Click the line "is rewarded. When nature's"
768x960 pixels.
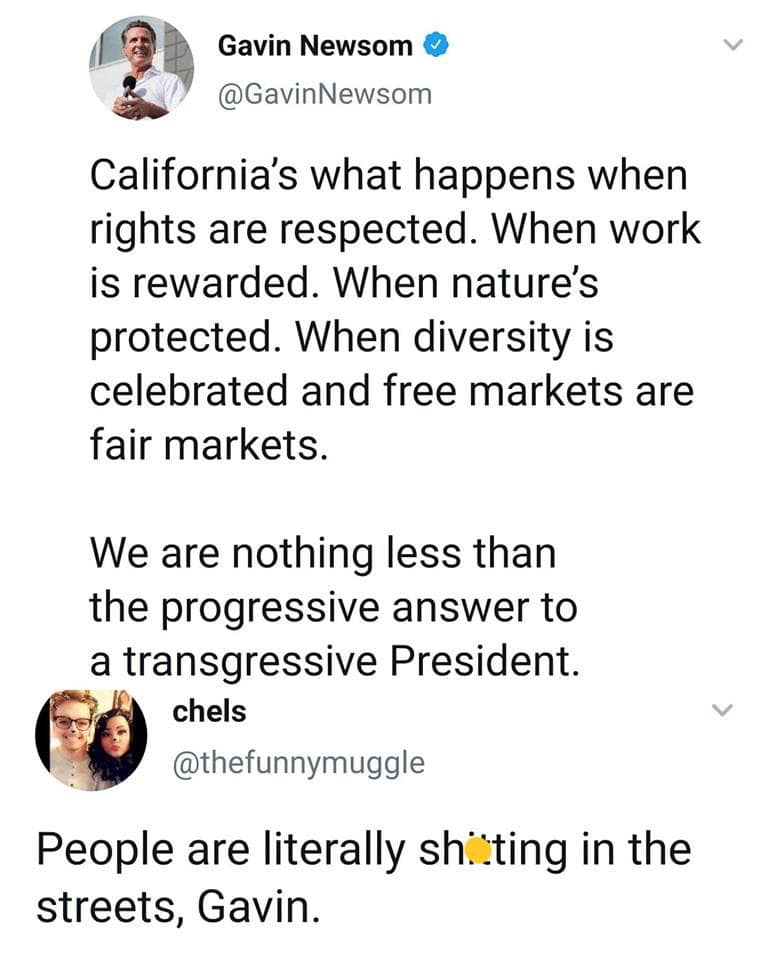tap(344, 283)
